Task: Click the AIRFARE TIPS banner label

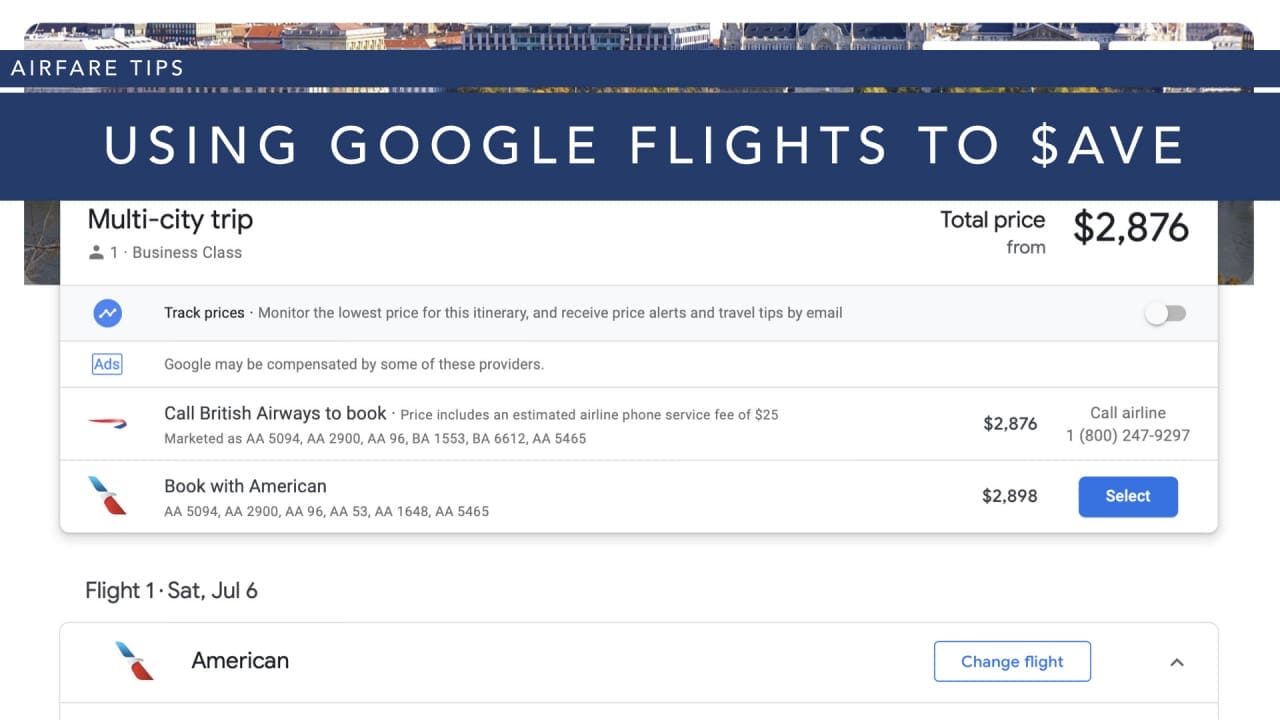Action: 98,69
